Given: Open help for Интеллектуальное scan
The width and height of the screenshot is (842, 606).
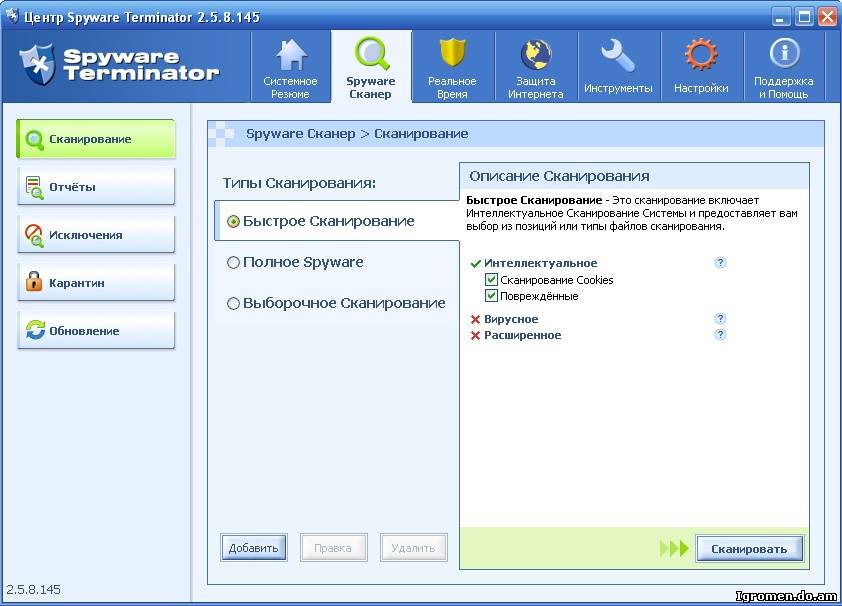Looking at the screenshot, I should click(x=720, y=262).
